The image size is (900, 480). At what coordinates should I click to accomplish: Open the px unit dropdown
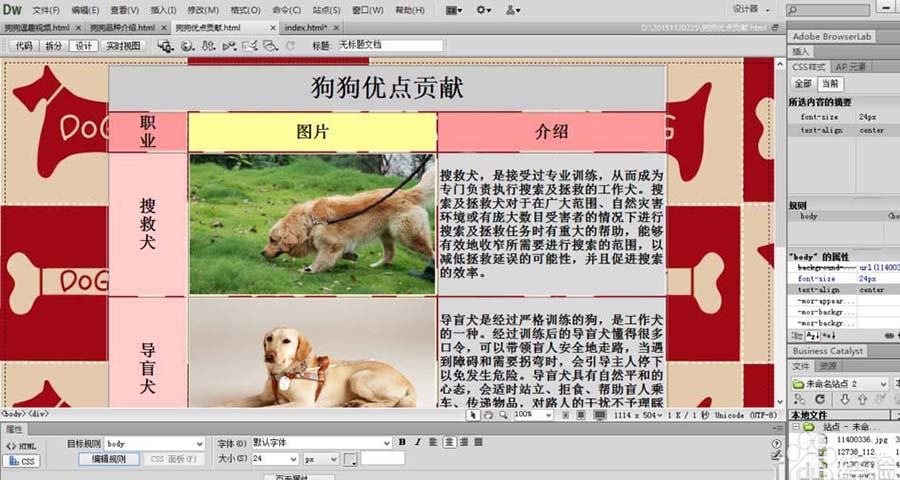(x=321, y=459)
